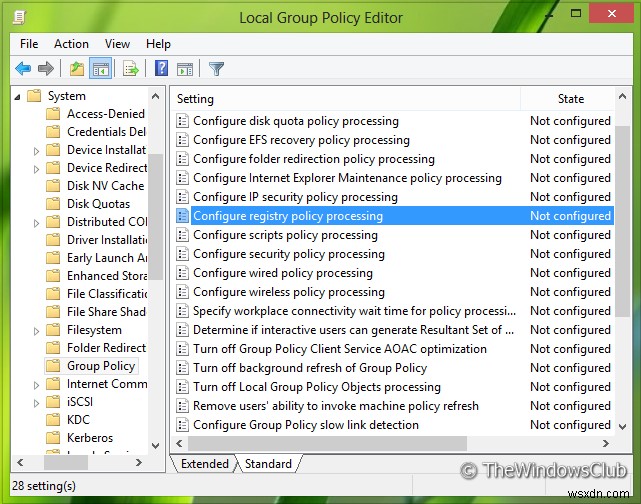Click the Up one level folder icon
Viewport: 641px width, 504px height.
pyautogui.click(x=76, y=68)
